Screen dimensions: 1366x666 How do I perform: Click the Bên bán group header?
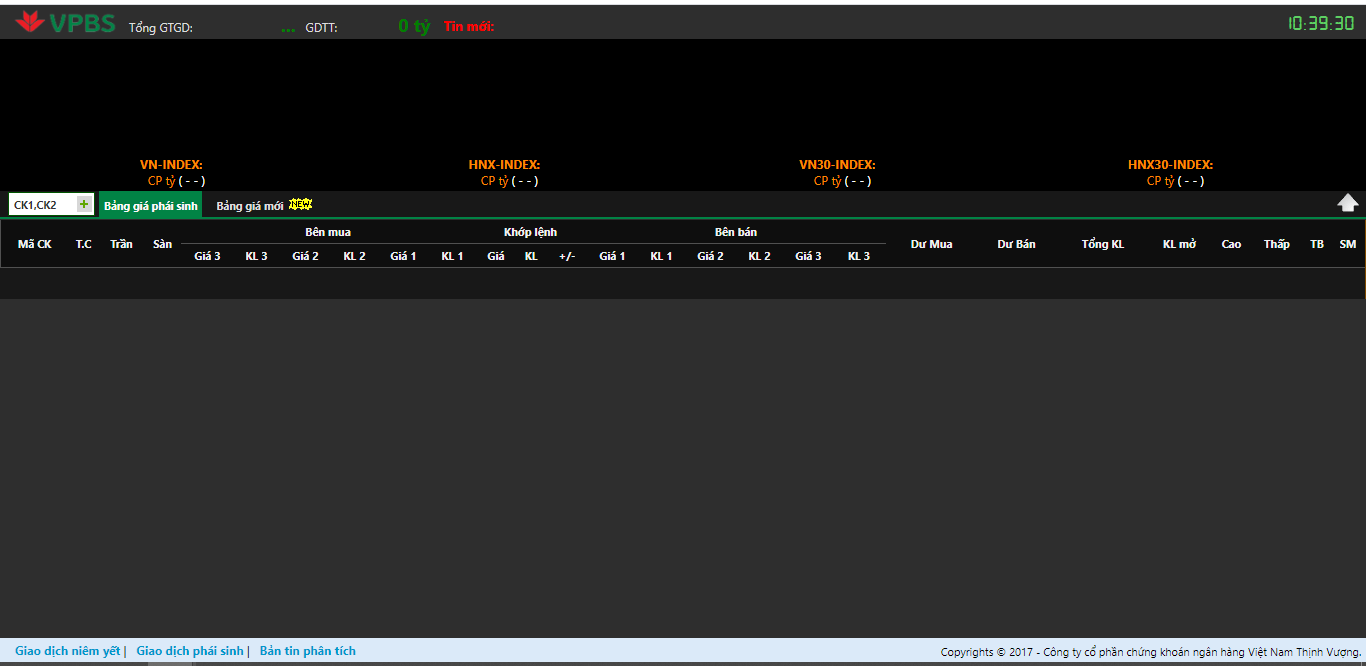pyautogui.click(x=735, y=232)
